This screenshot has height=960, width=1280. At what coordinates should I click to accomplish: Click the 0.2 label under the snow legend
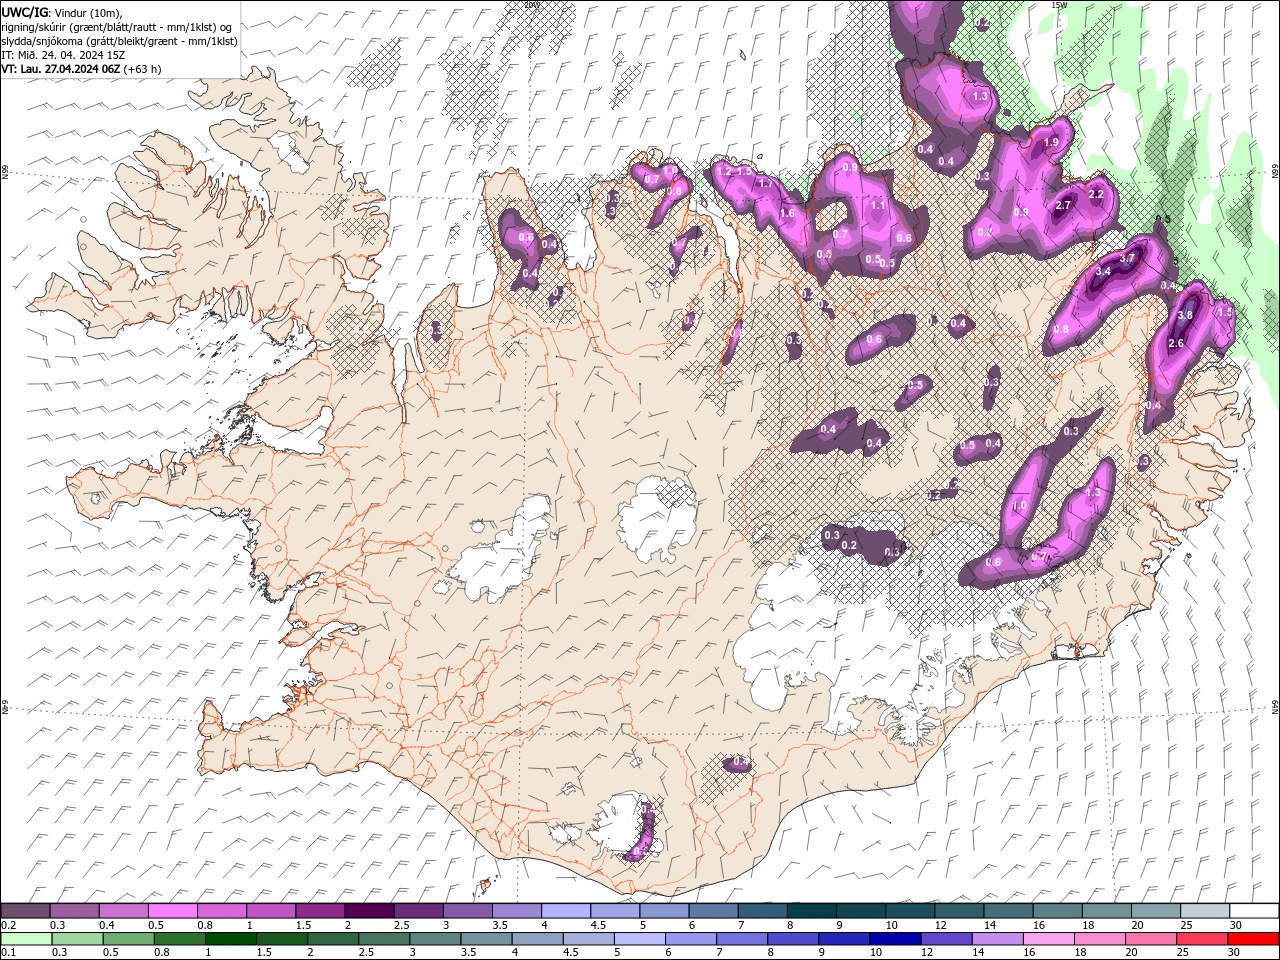pyautogui.click(x=8, y=925)
